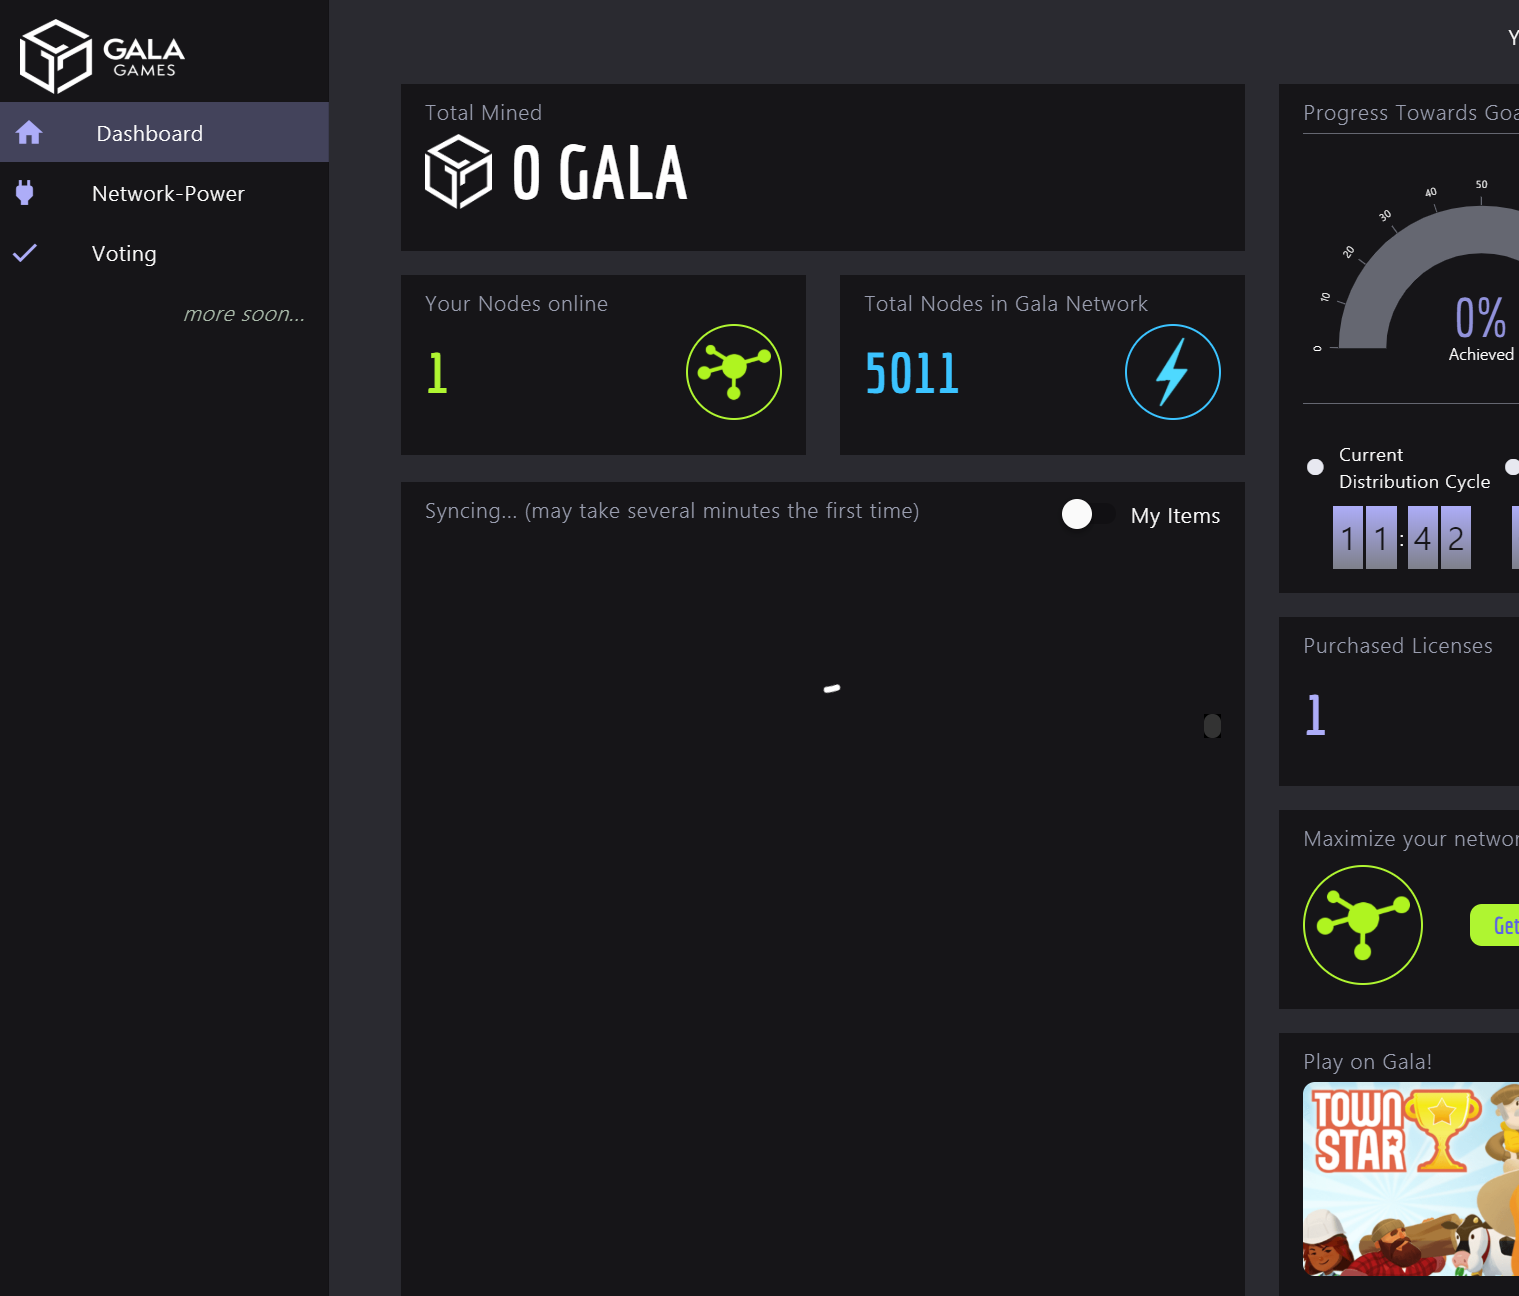The image size is (1519, 1296).
Task: Click the '0 GALA' total mined value
Action: point(599,173)
